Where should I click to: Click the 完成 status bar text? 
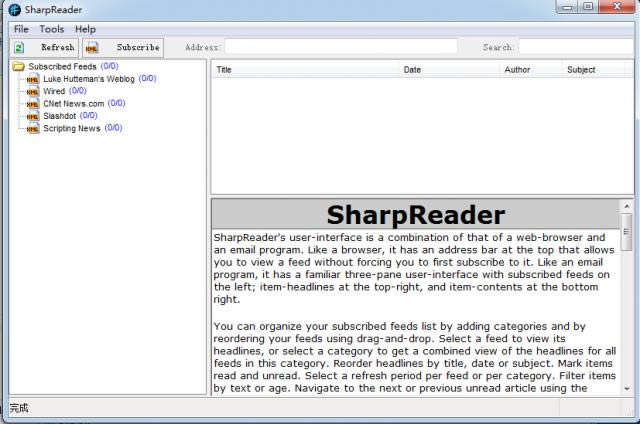coord(19,408)
